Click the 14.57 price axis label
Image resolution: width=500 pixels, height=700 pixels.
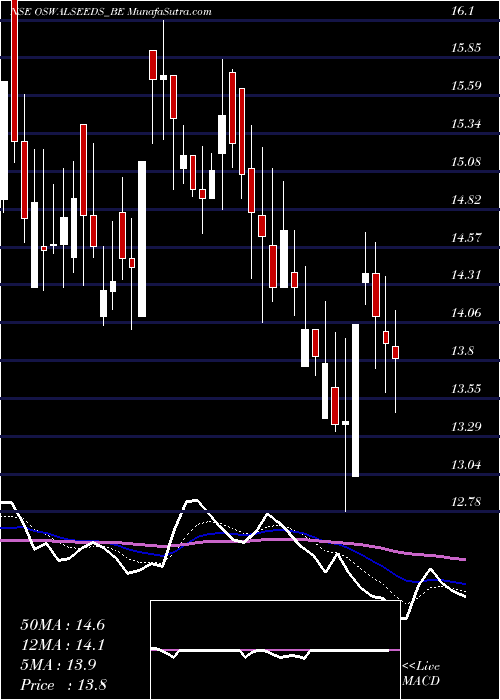coord(466,237)
